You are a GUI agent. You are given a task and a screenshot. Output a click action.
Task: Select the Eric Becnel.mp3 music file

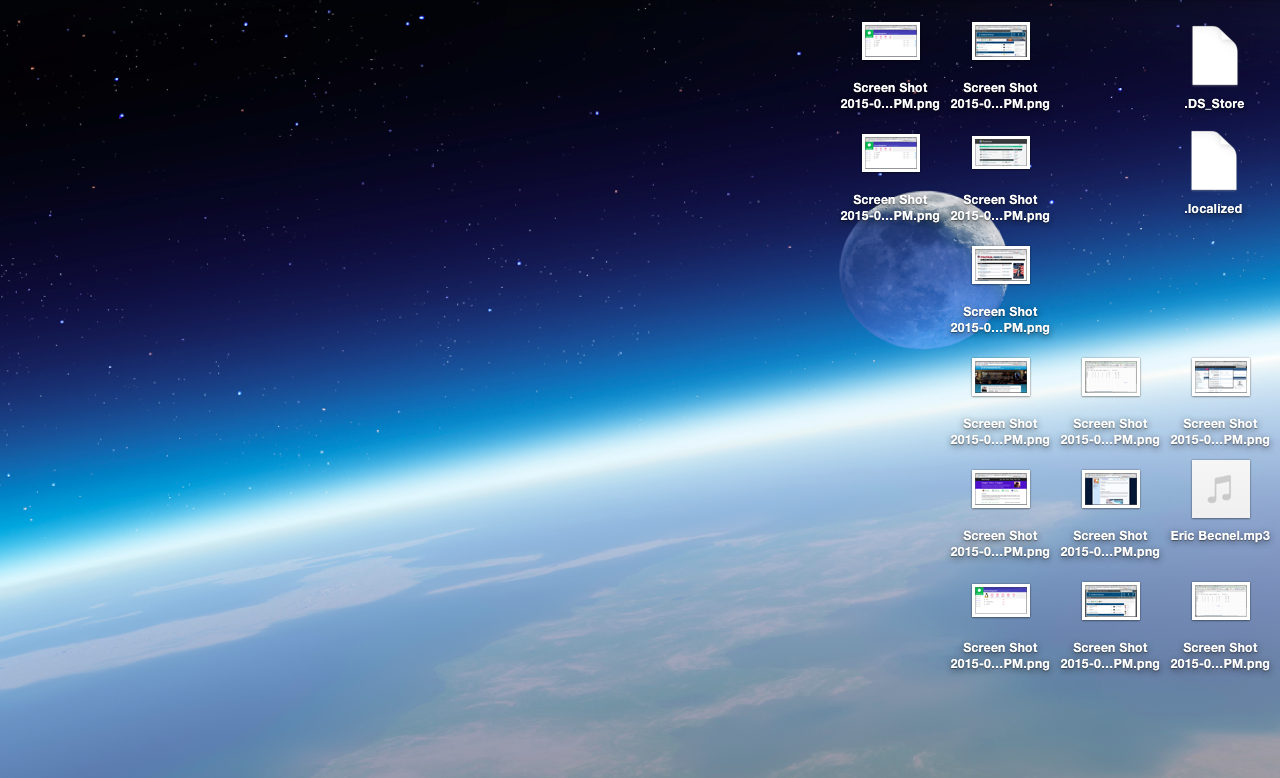1220,489
